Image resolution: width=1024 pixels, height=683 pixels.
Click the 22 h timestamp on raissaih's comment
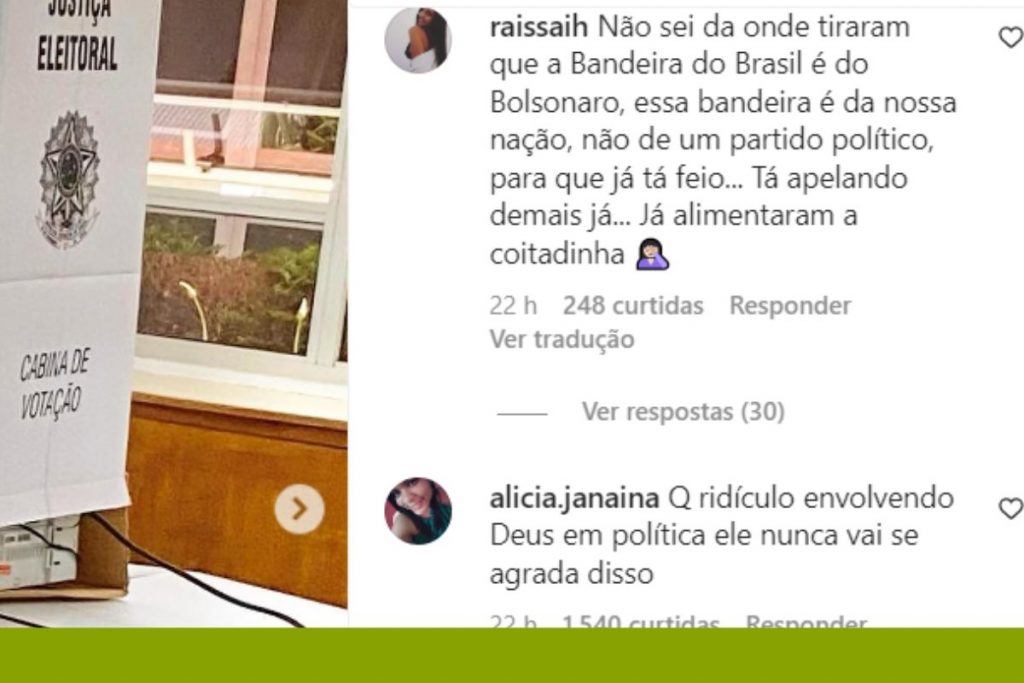[x=513, y=306]
